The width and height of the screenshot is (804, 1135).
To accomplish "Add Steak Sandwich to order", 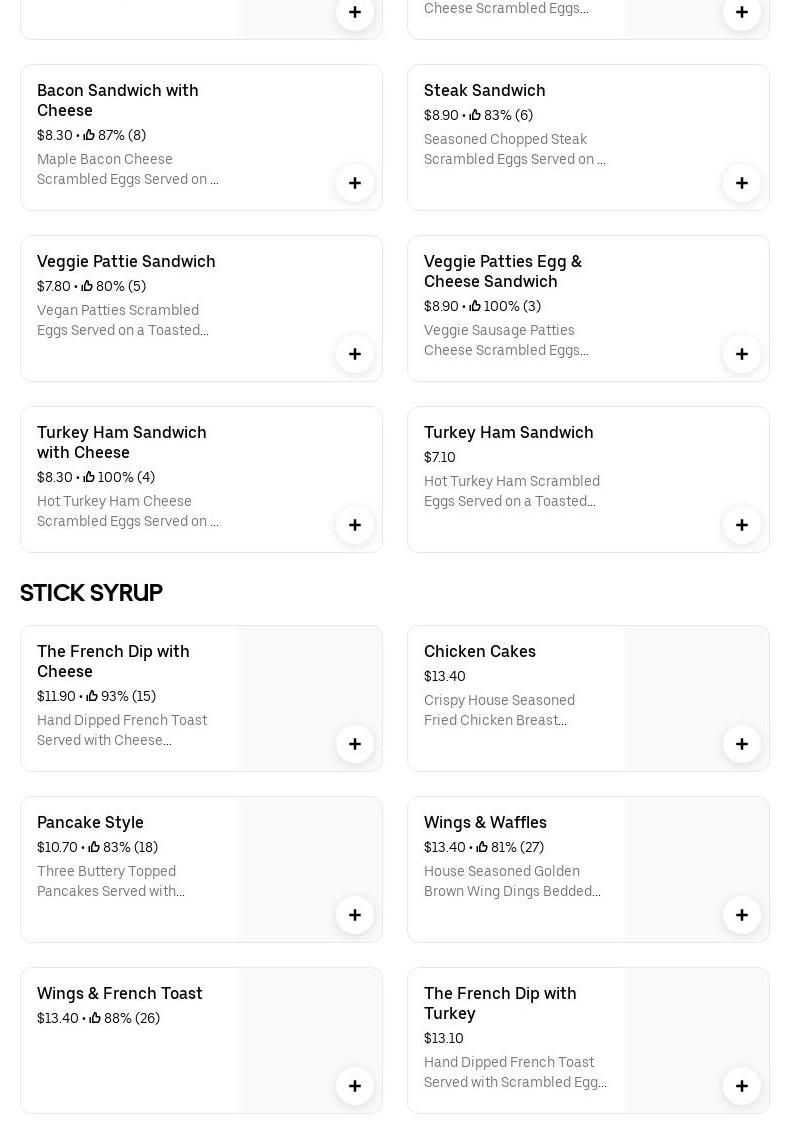I will click(x=742, y=183).
